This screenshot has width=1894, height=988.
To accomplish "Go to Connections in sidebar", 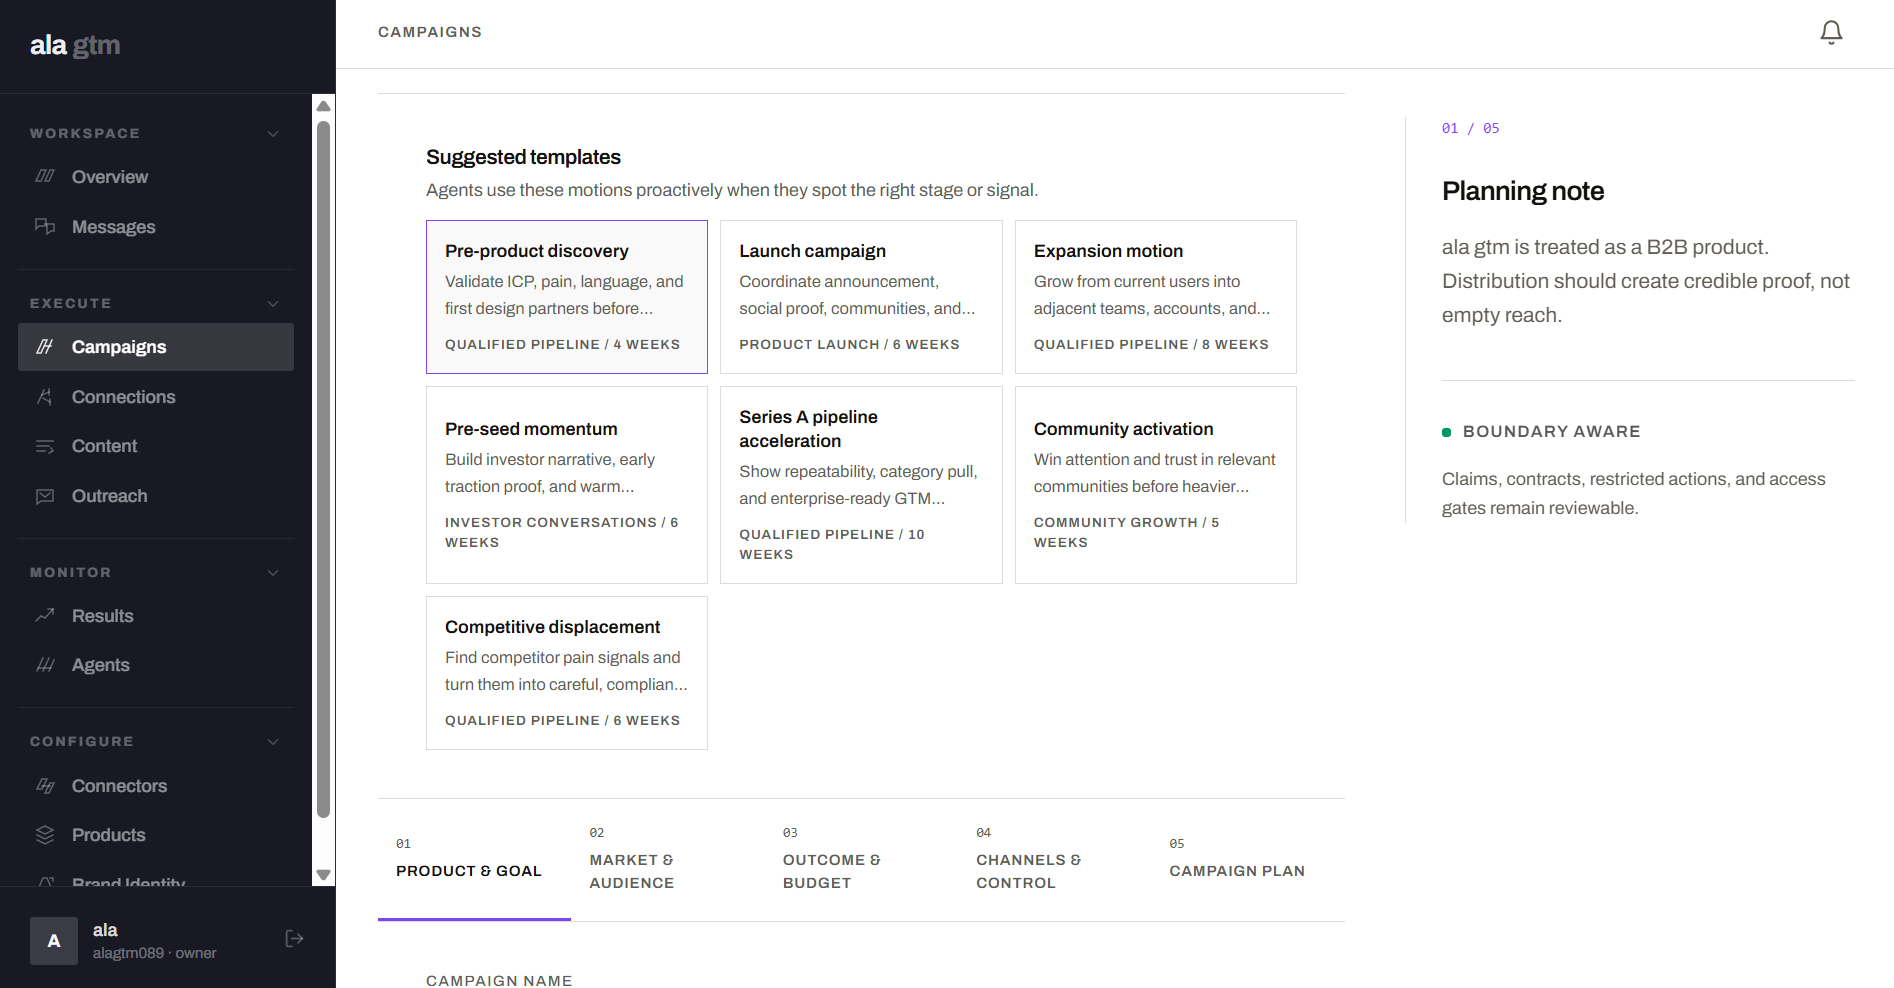I will [x=156, y=397].
